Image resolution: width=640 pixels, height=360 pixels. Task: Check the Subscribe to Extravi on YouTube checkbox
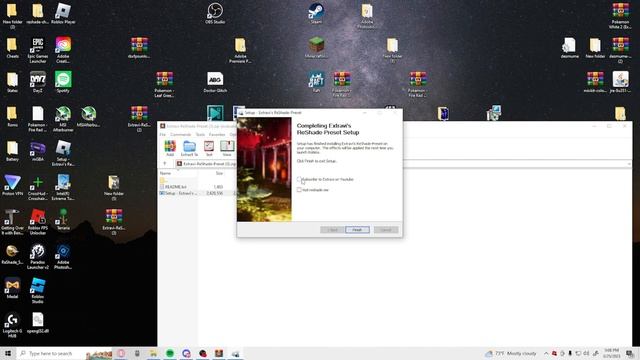(299, 179)
